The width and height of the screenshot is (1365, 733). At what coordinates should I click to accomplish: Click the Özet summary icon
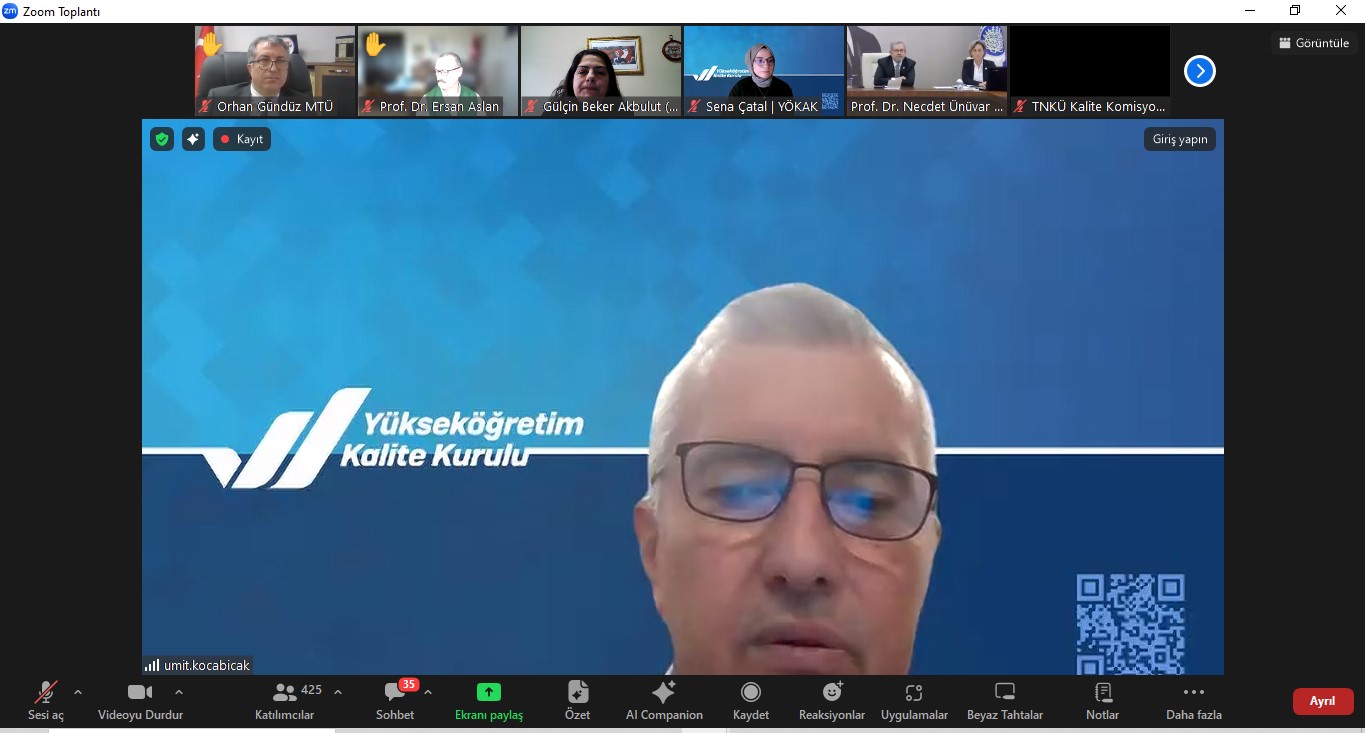[577, 693]
